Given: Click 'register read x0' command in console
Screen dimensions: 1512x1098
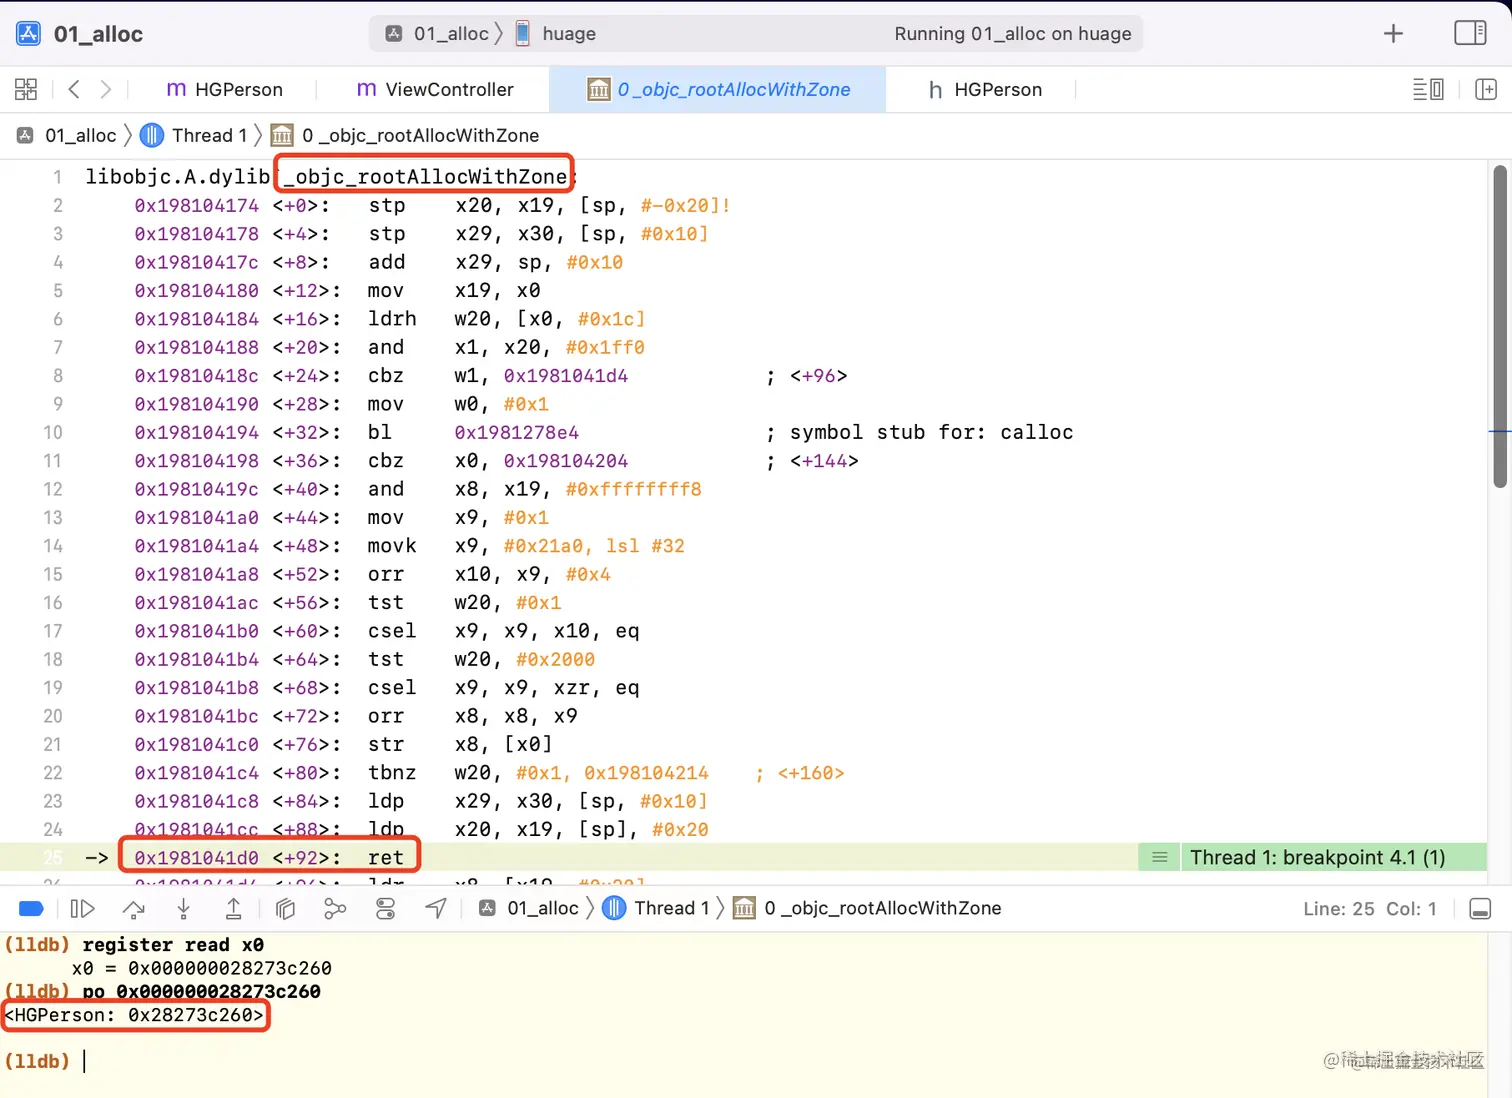Looking at the screenshot, I should click(173, 945).
